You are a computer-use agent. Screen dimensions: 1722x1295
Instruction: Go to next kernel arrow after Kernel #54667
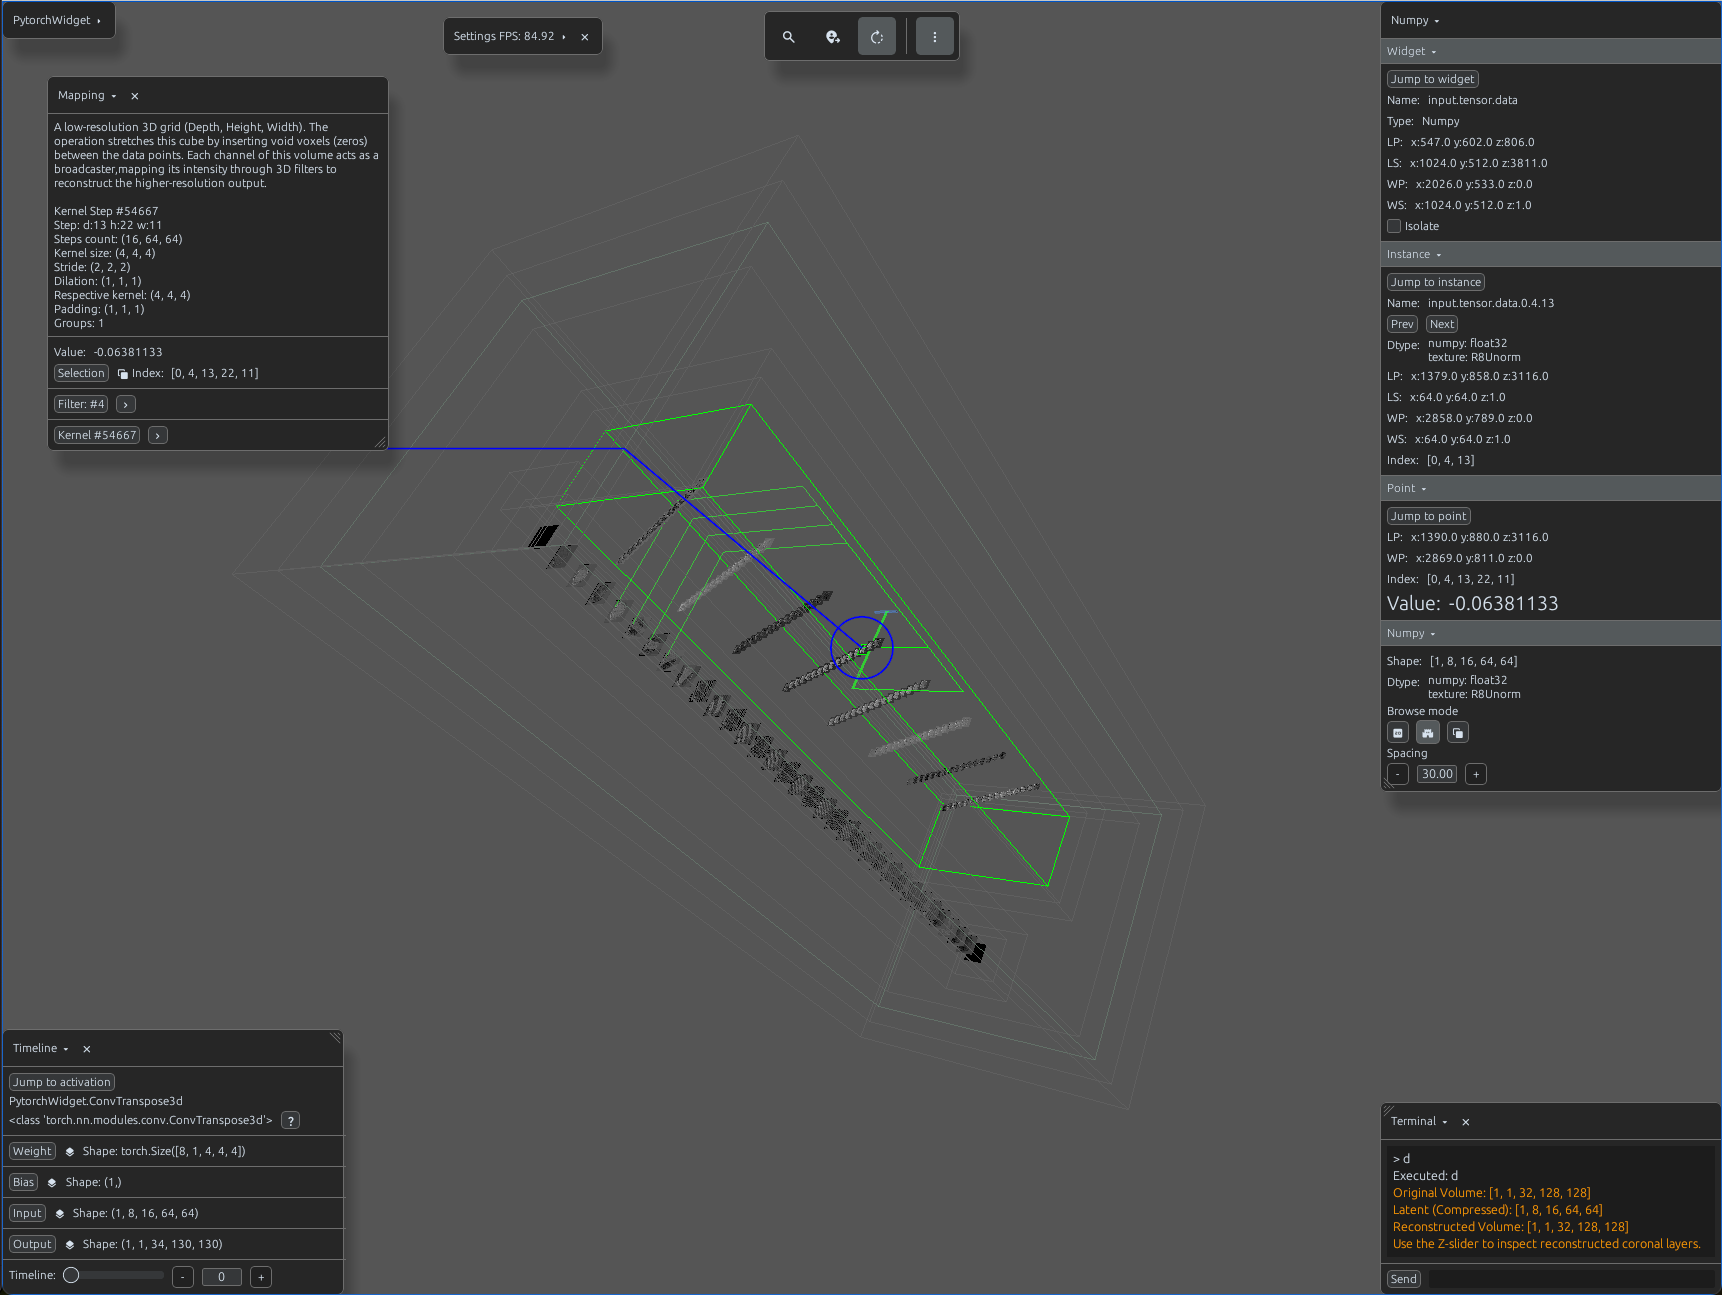(158, 435)
